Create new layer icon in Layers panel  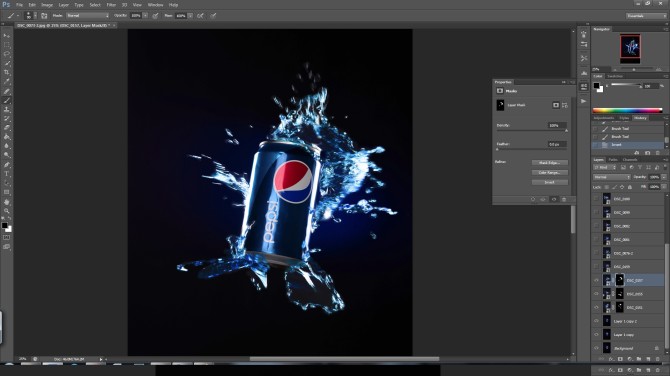tap(648, 359)
